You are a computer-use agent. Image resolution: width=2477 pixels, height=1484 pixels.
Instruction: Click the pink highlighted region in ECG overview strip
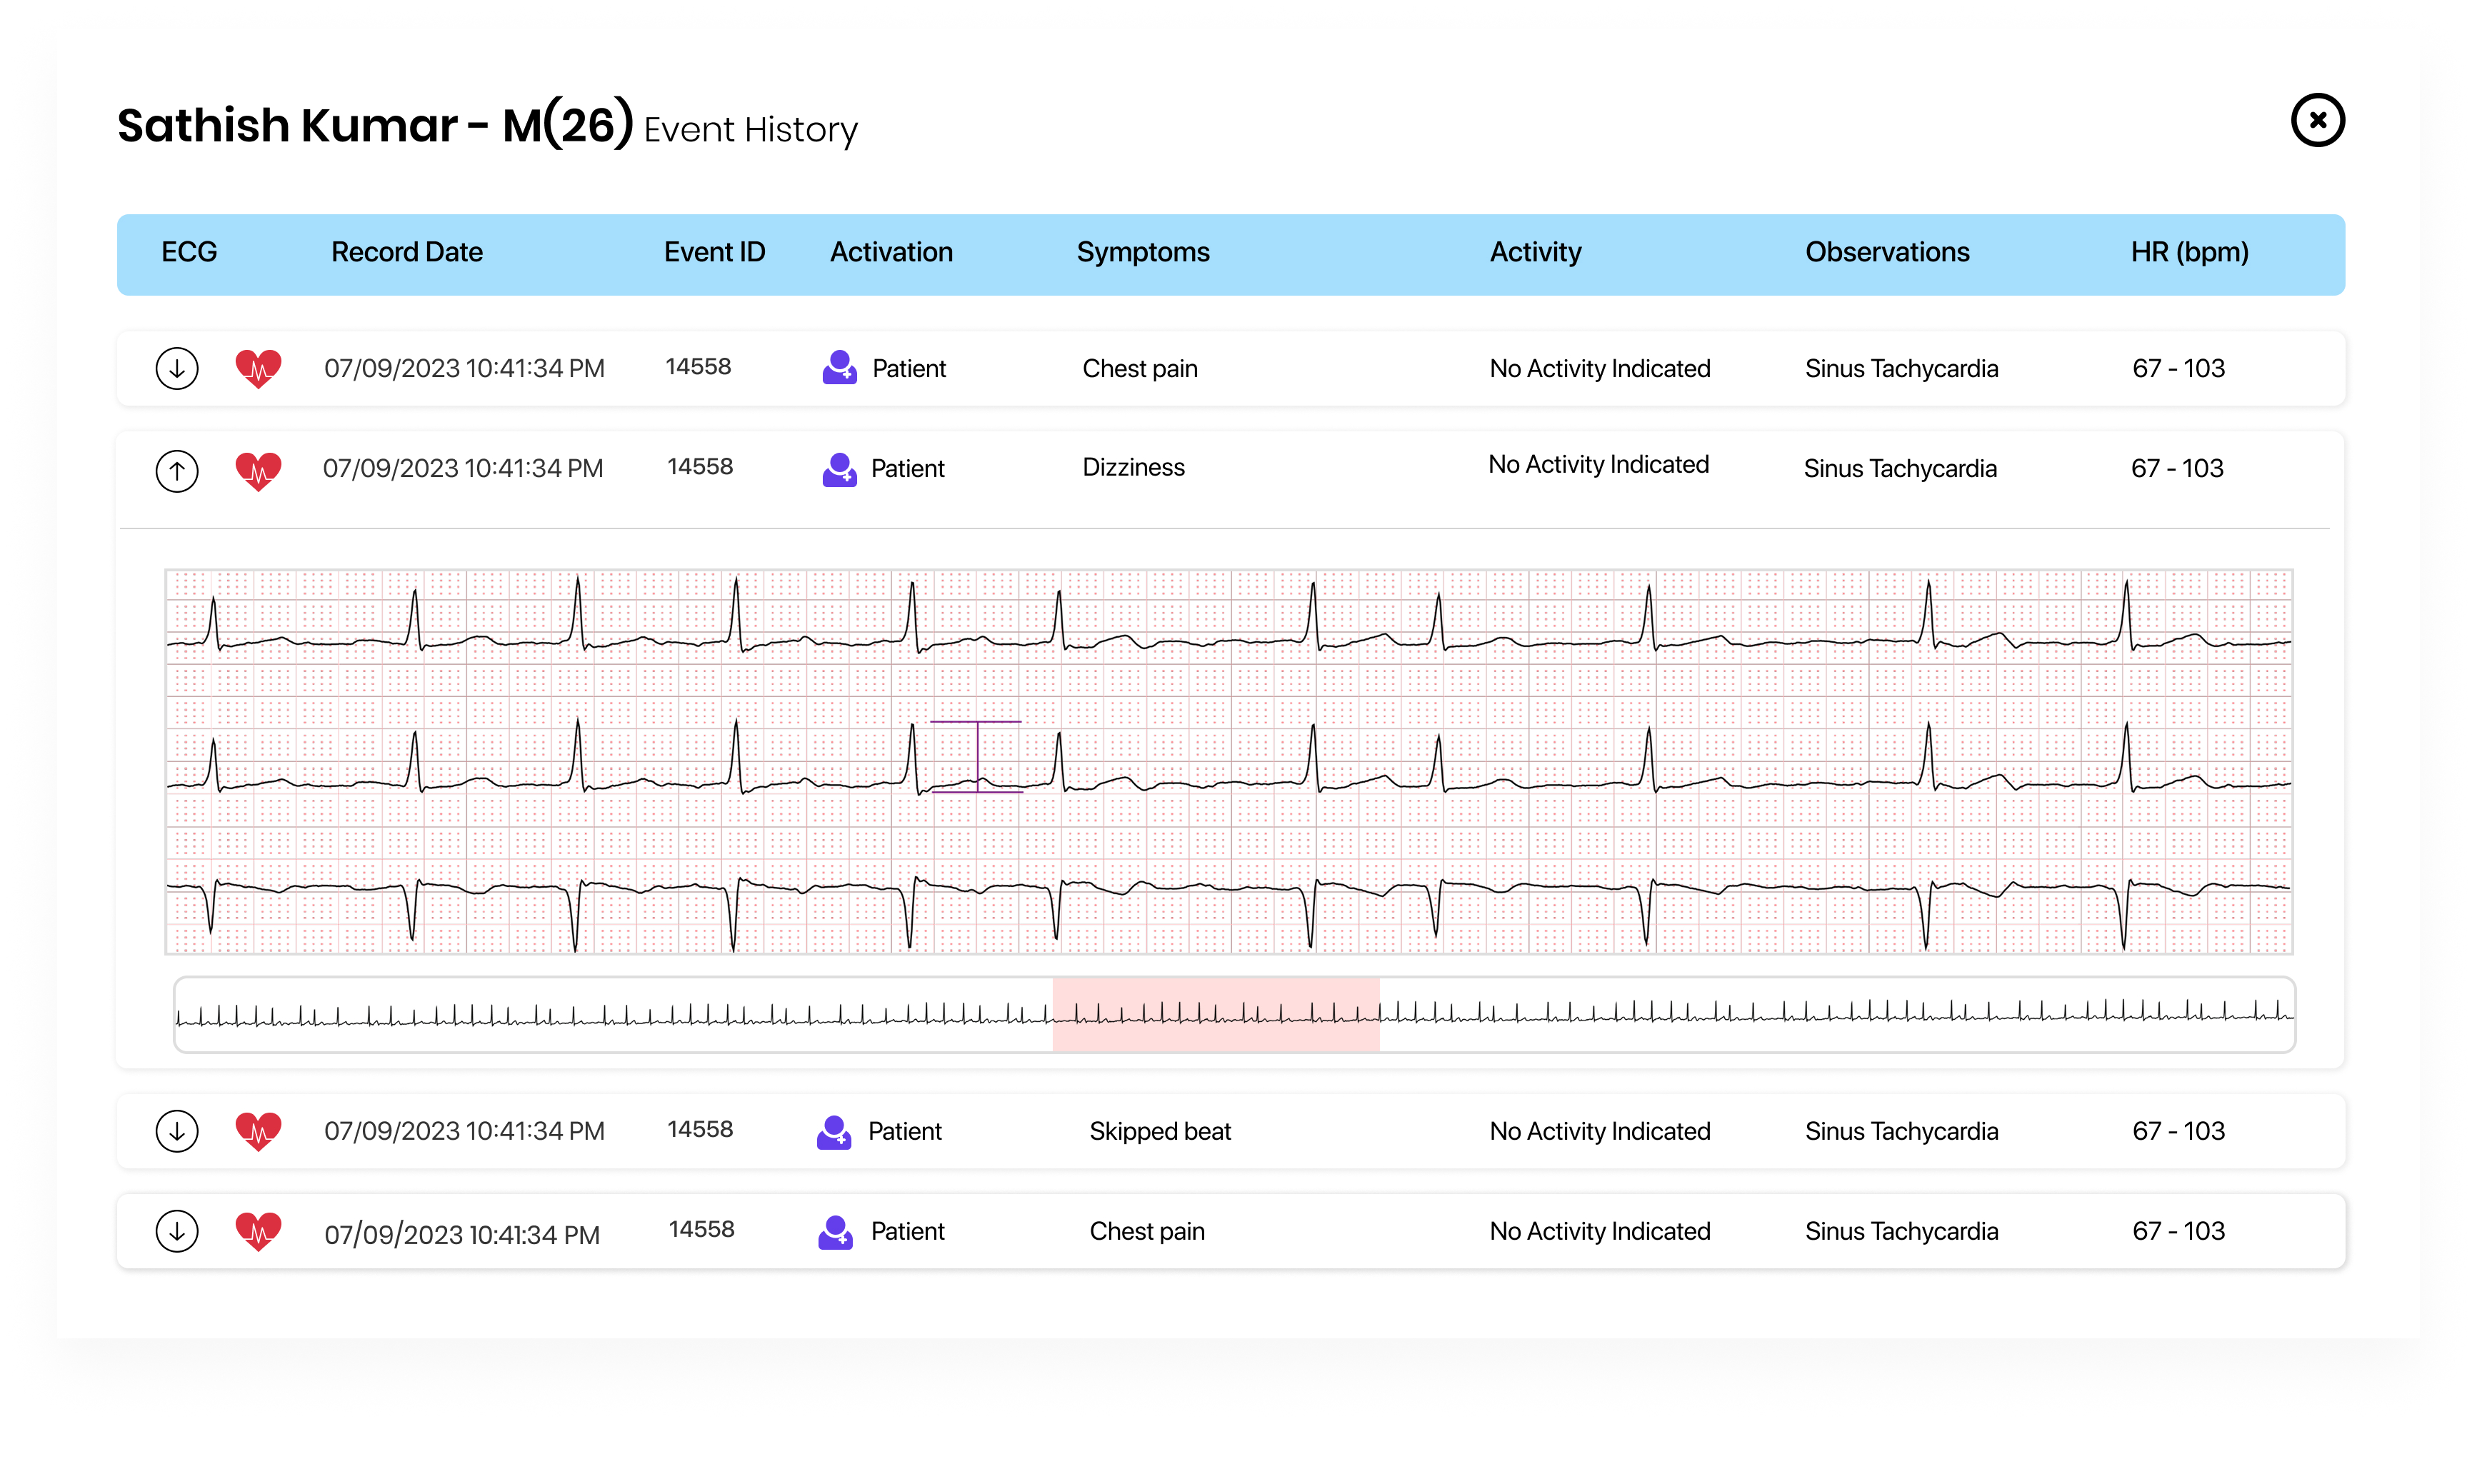1215,1014
